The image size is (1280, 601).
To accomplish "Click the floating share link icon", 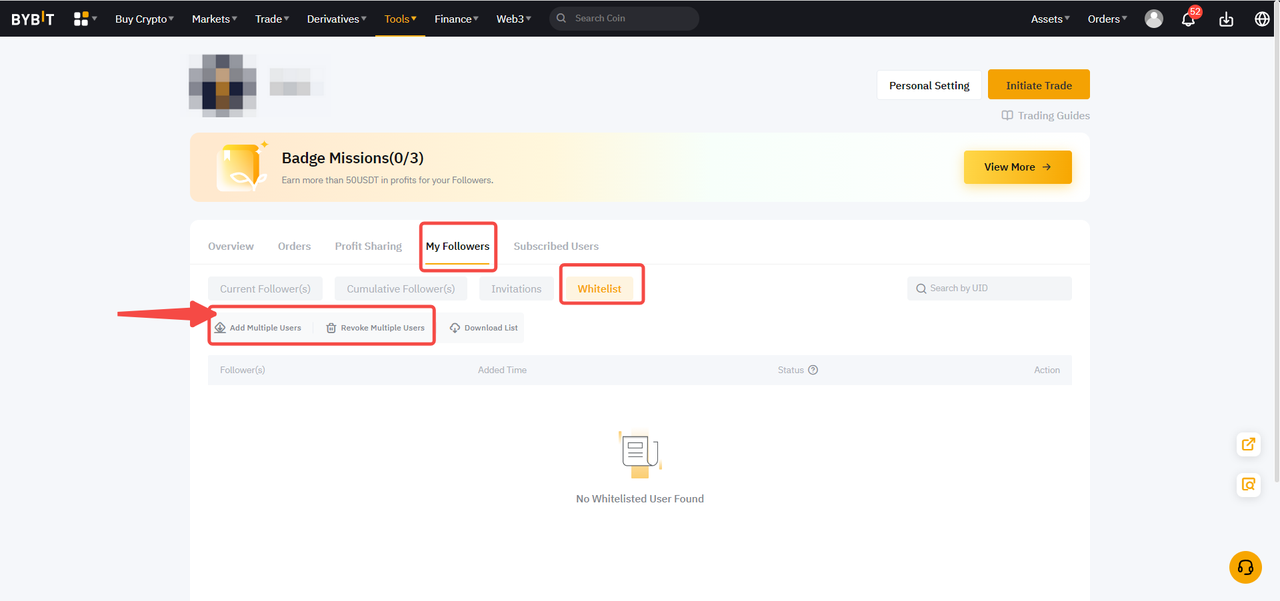I will coord(1248,444).
